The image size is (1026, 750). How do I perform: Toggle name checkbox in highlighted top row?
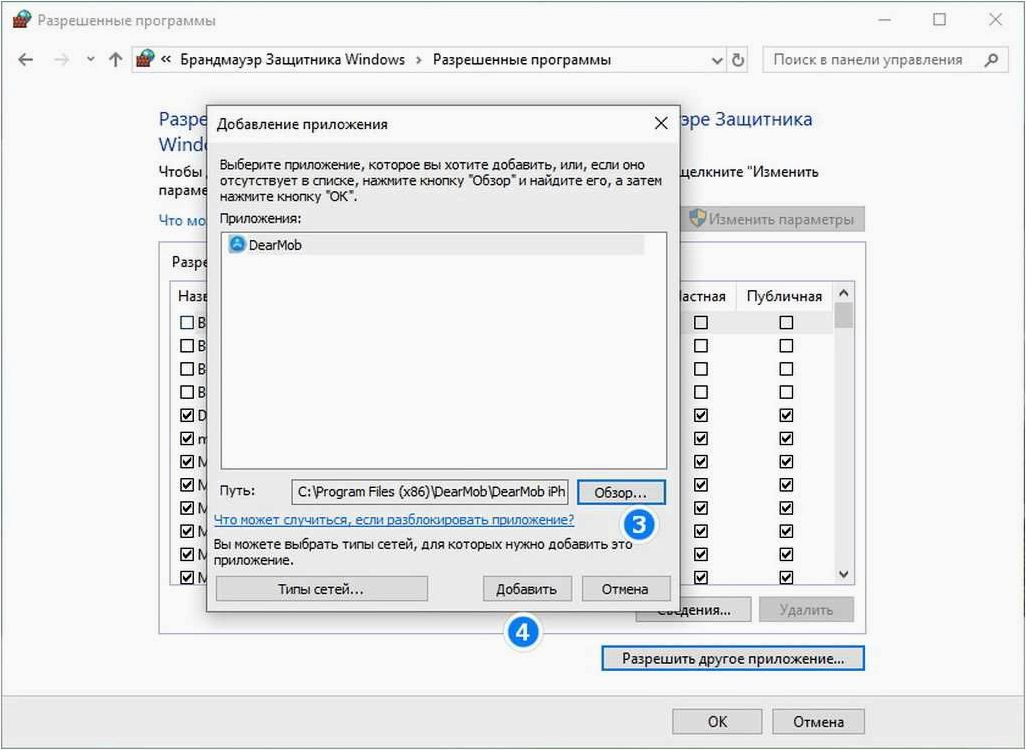pos(187,323)
